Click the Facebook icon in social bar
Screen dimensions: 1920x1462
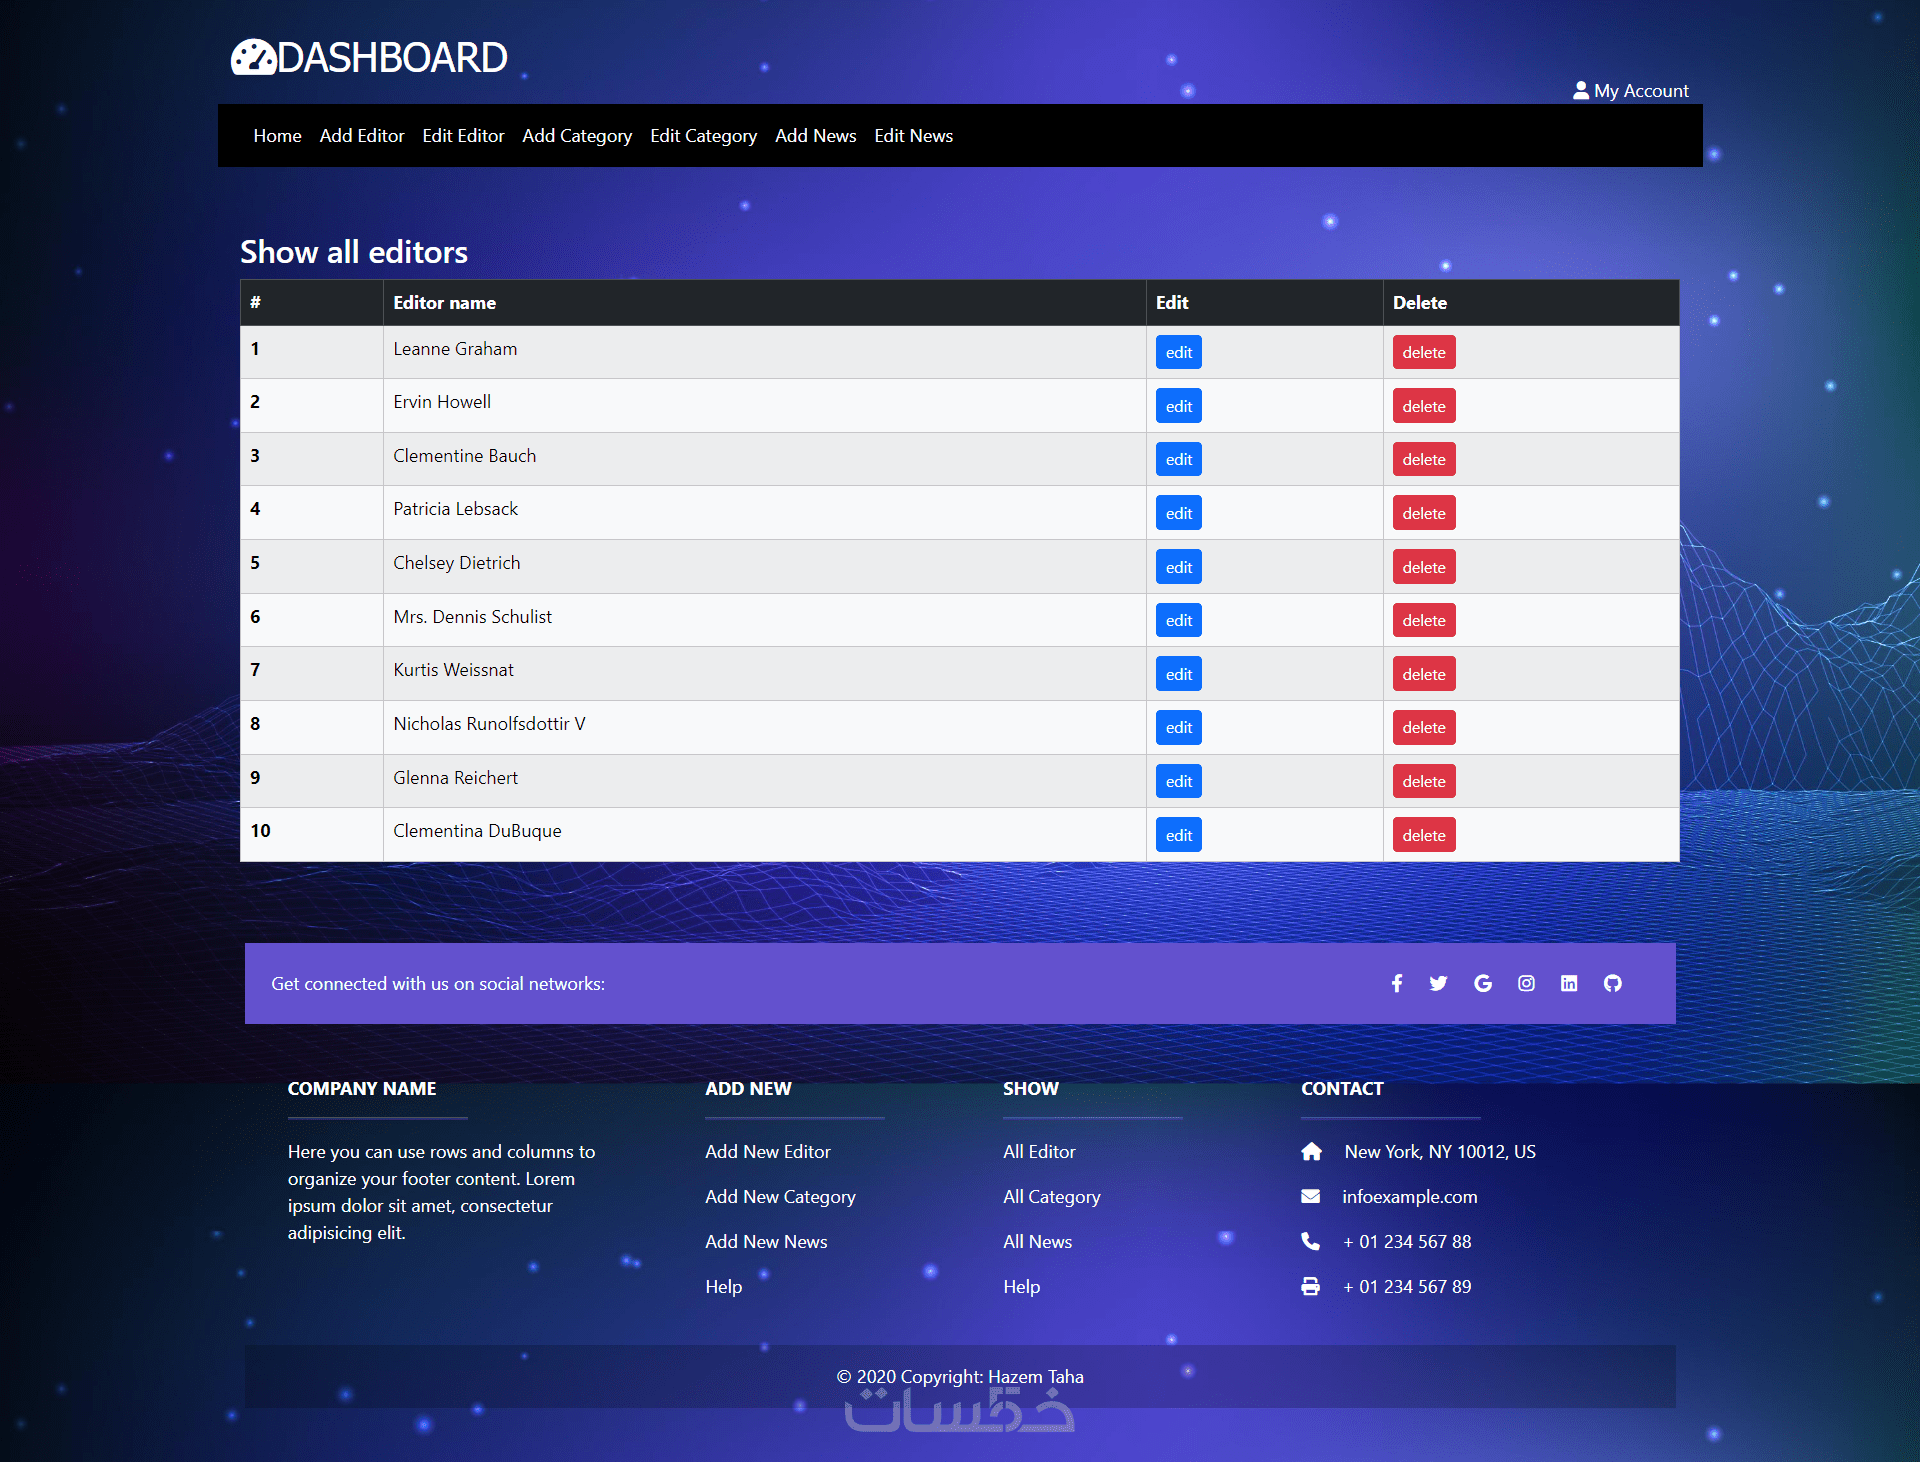click(1396, 983)
